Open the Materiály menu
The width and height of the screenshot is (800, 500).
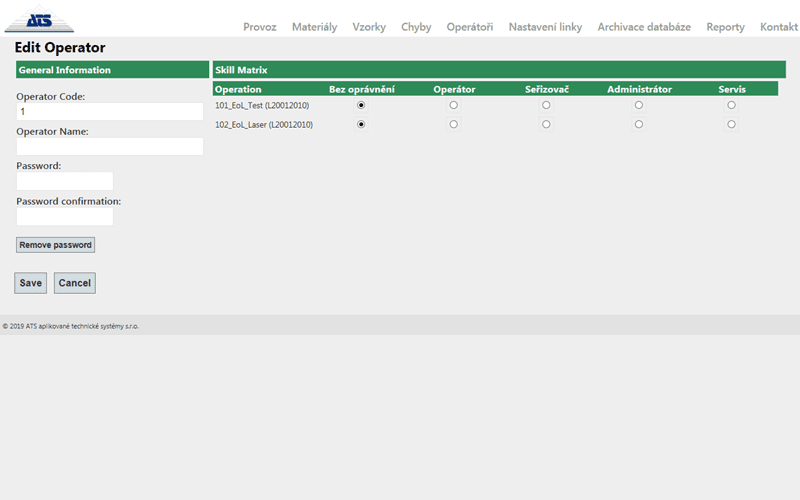(x=314, y=27)
